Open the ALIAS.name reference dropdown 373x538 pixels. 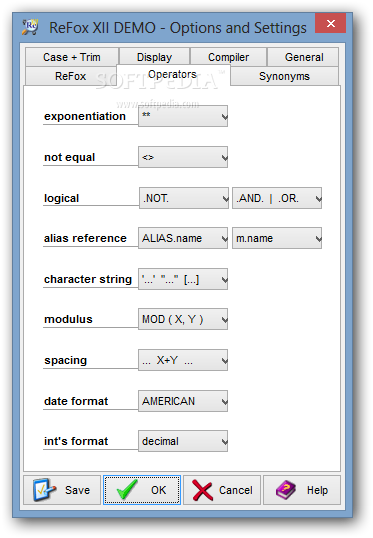183,238
